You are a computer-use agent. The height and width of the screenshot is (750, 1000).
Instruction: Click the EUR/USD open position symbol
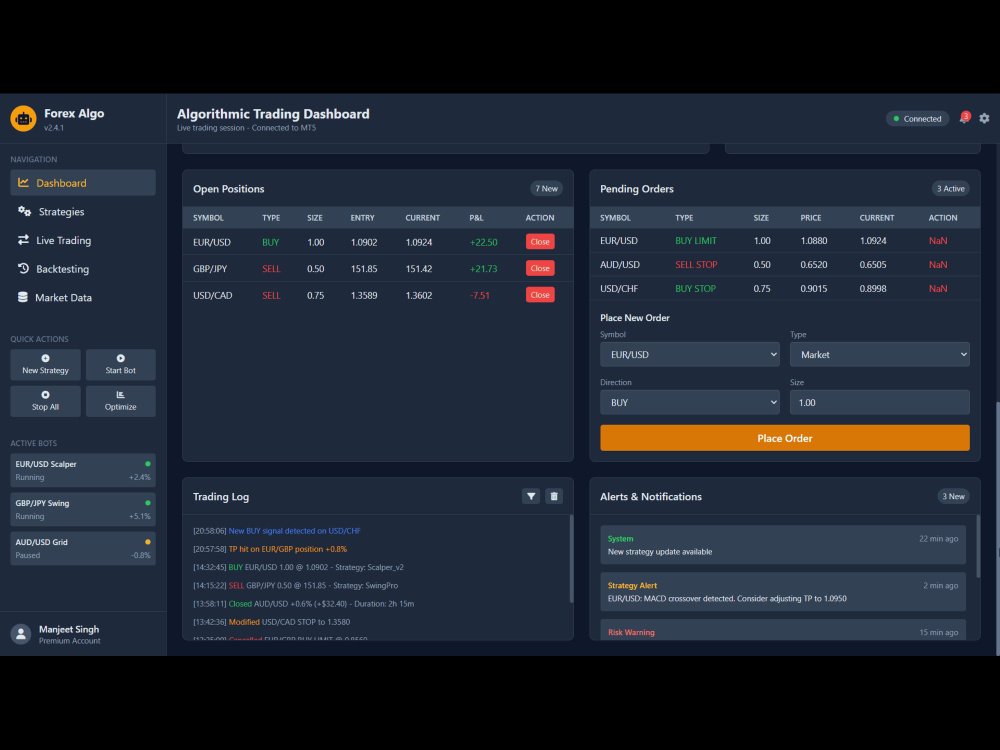pyautogui.click(x=212, y=242)
